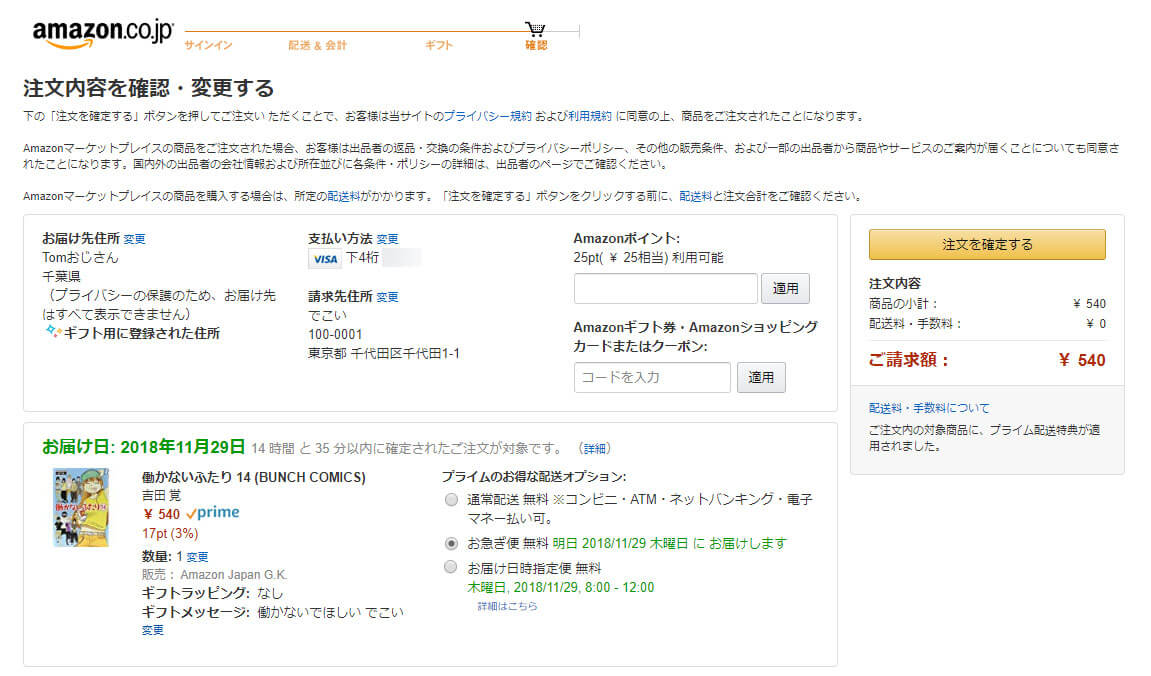Click the 配送 & 会計 step label
This screenshot has height=676, width=1151.
317,46
